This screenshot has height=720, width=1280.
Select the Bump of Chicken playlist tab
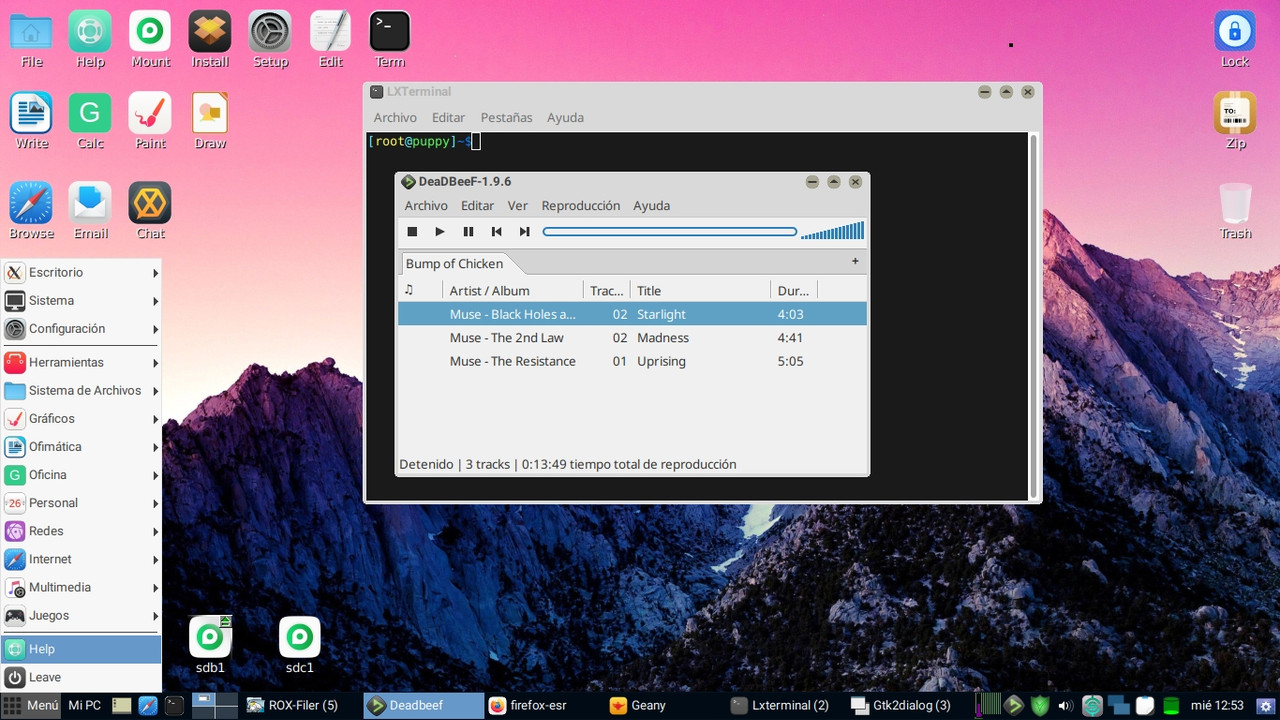coord(454,264)
